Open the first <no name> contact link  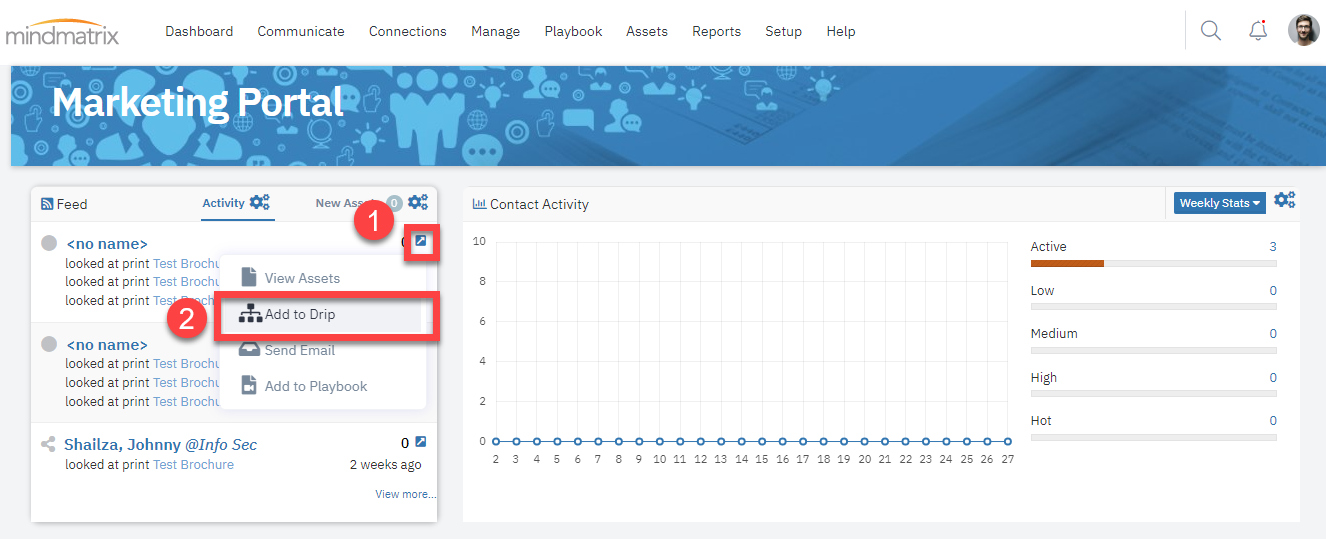107,243
